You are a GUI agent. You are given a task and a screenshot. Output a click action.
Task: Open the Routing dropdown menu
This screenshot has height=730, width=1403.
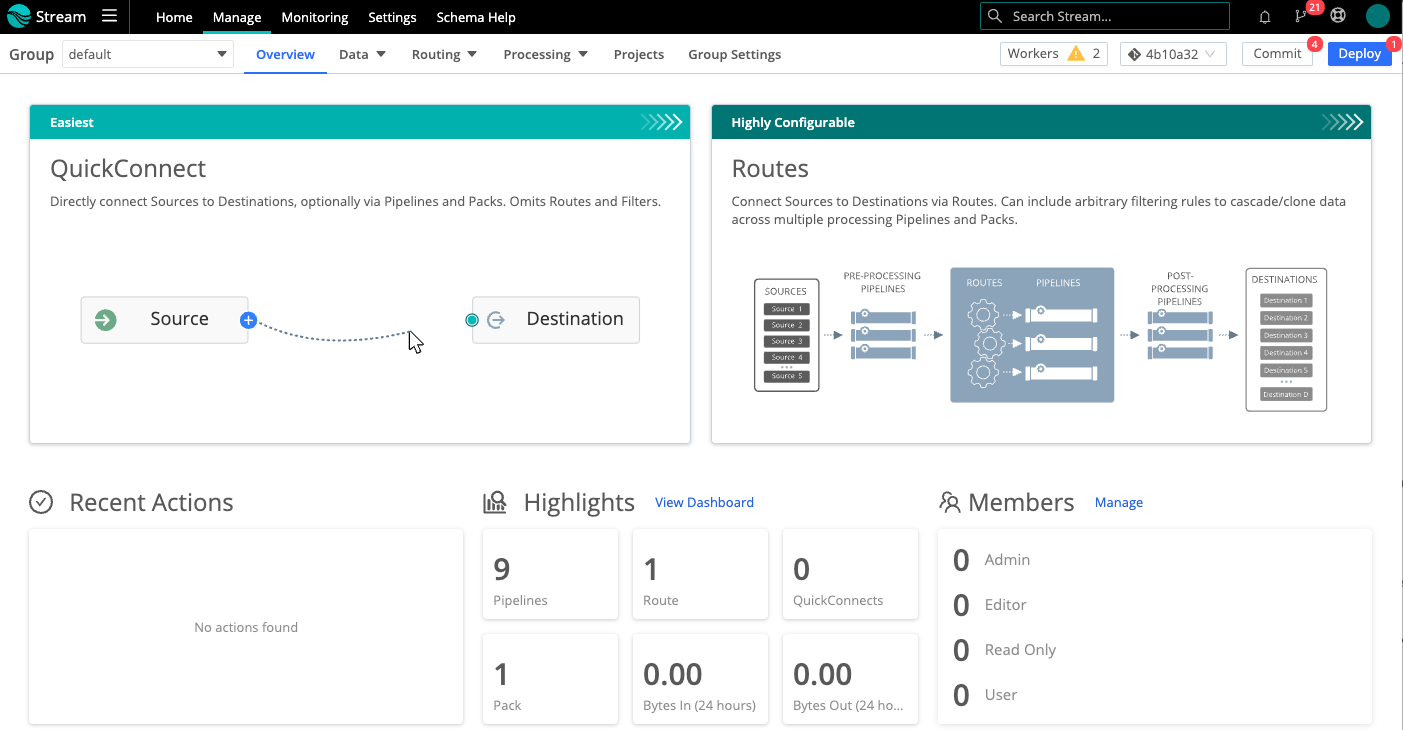click(445, 54)
